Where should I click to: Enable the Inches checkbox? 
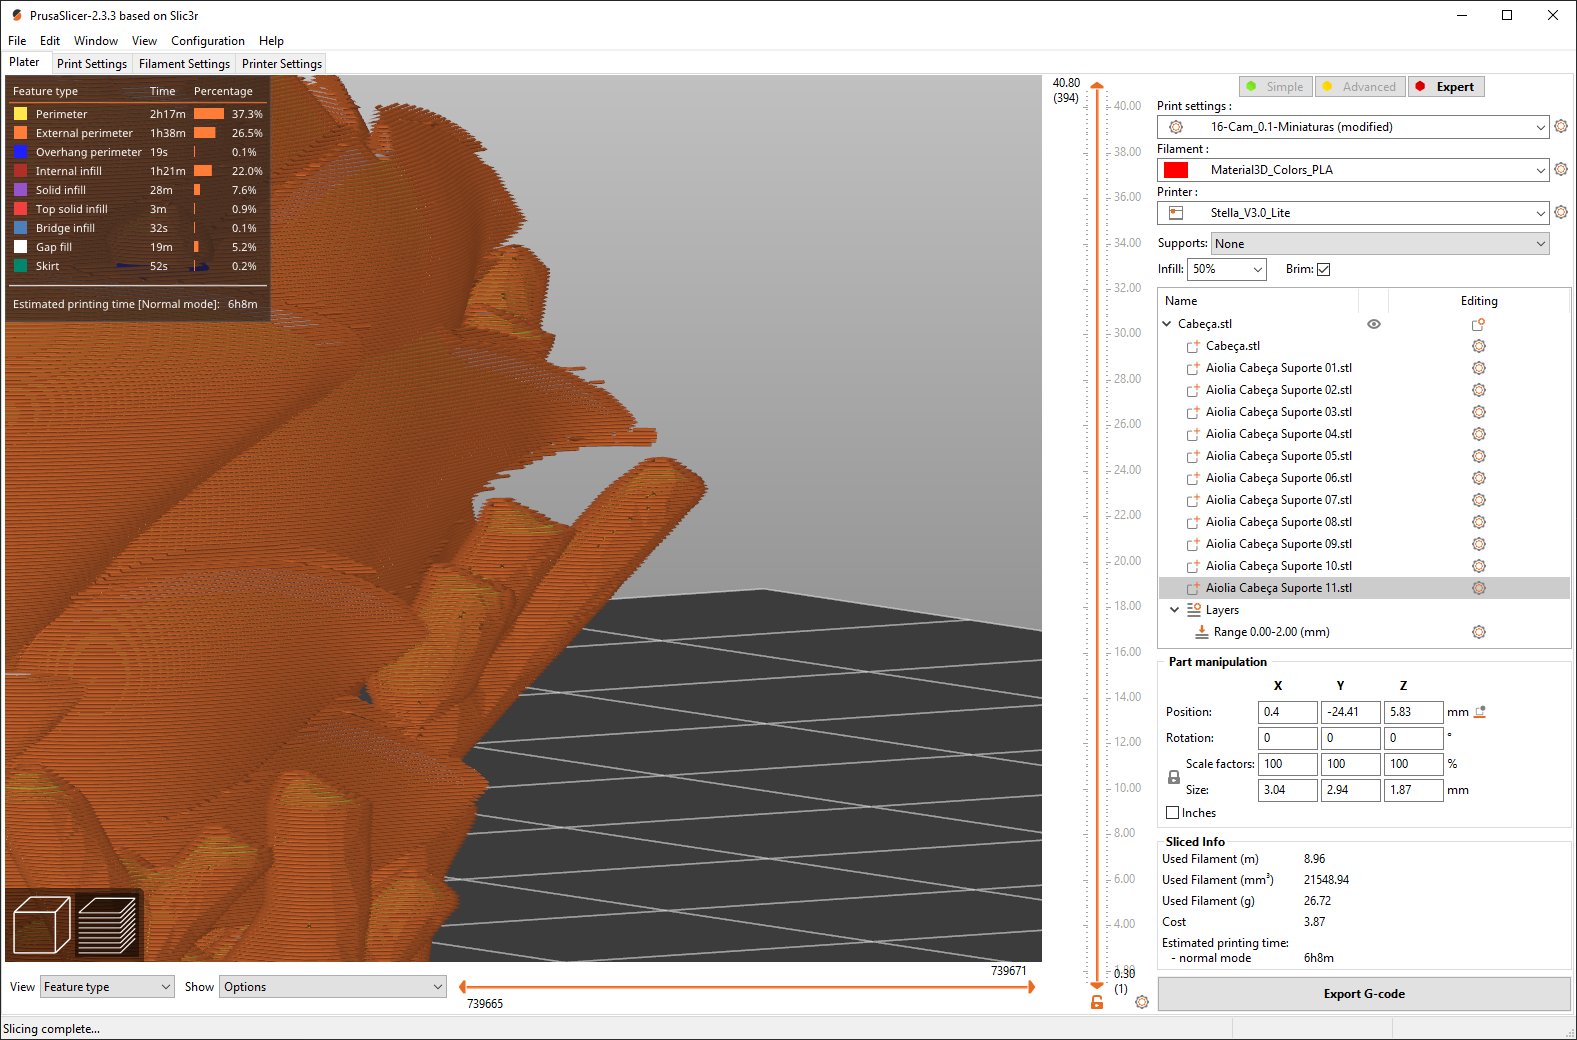click(1172, 813)
